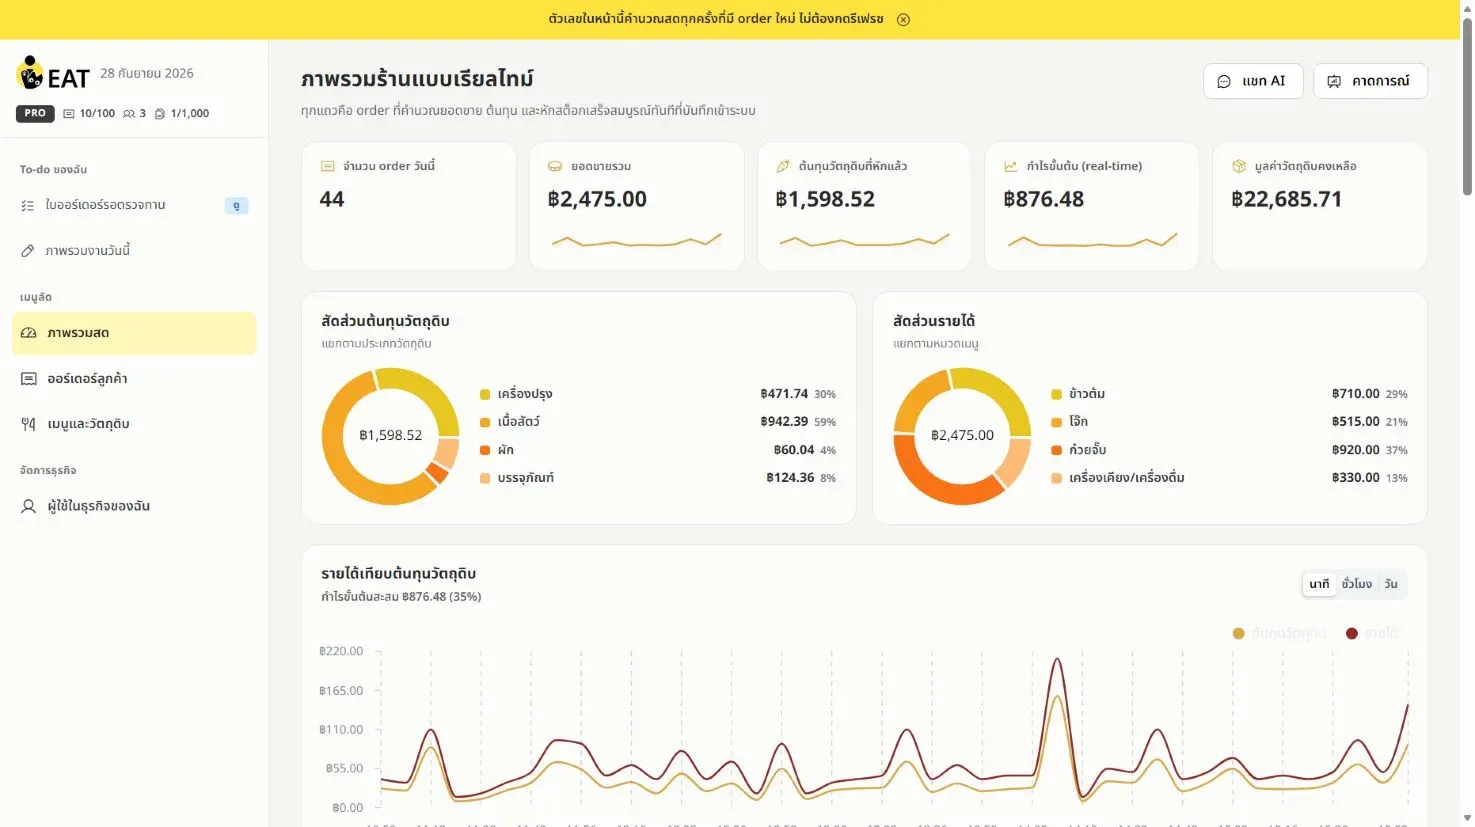Click the fork-and-knife icon for เมนูและวัตถุดิบ
This screenshot has height=827, width=1475.
pos(29,424)
